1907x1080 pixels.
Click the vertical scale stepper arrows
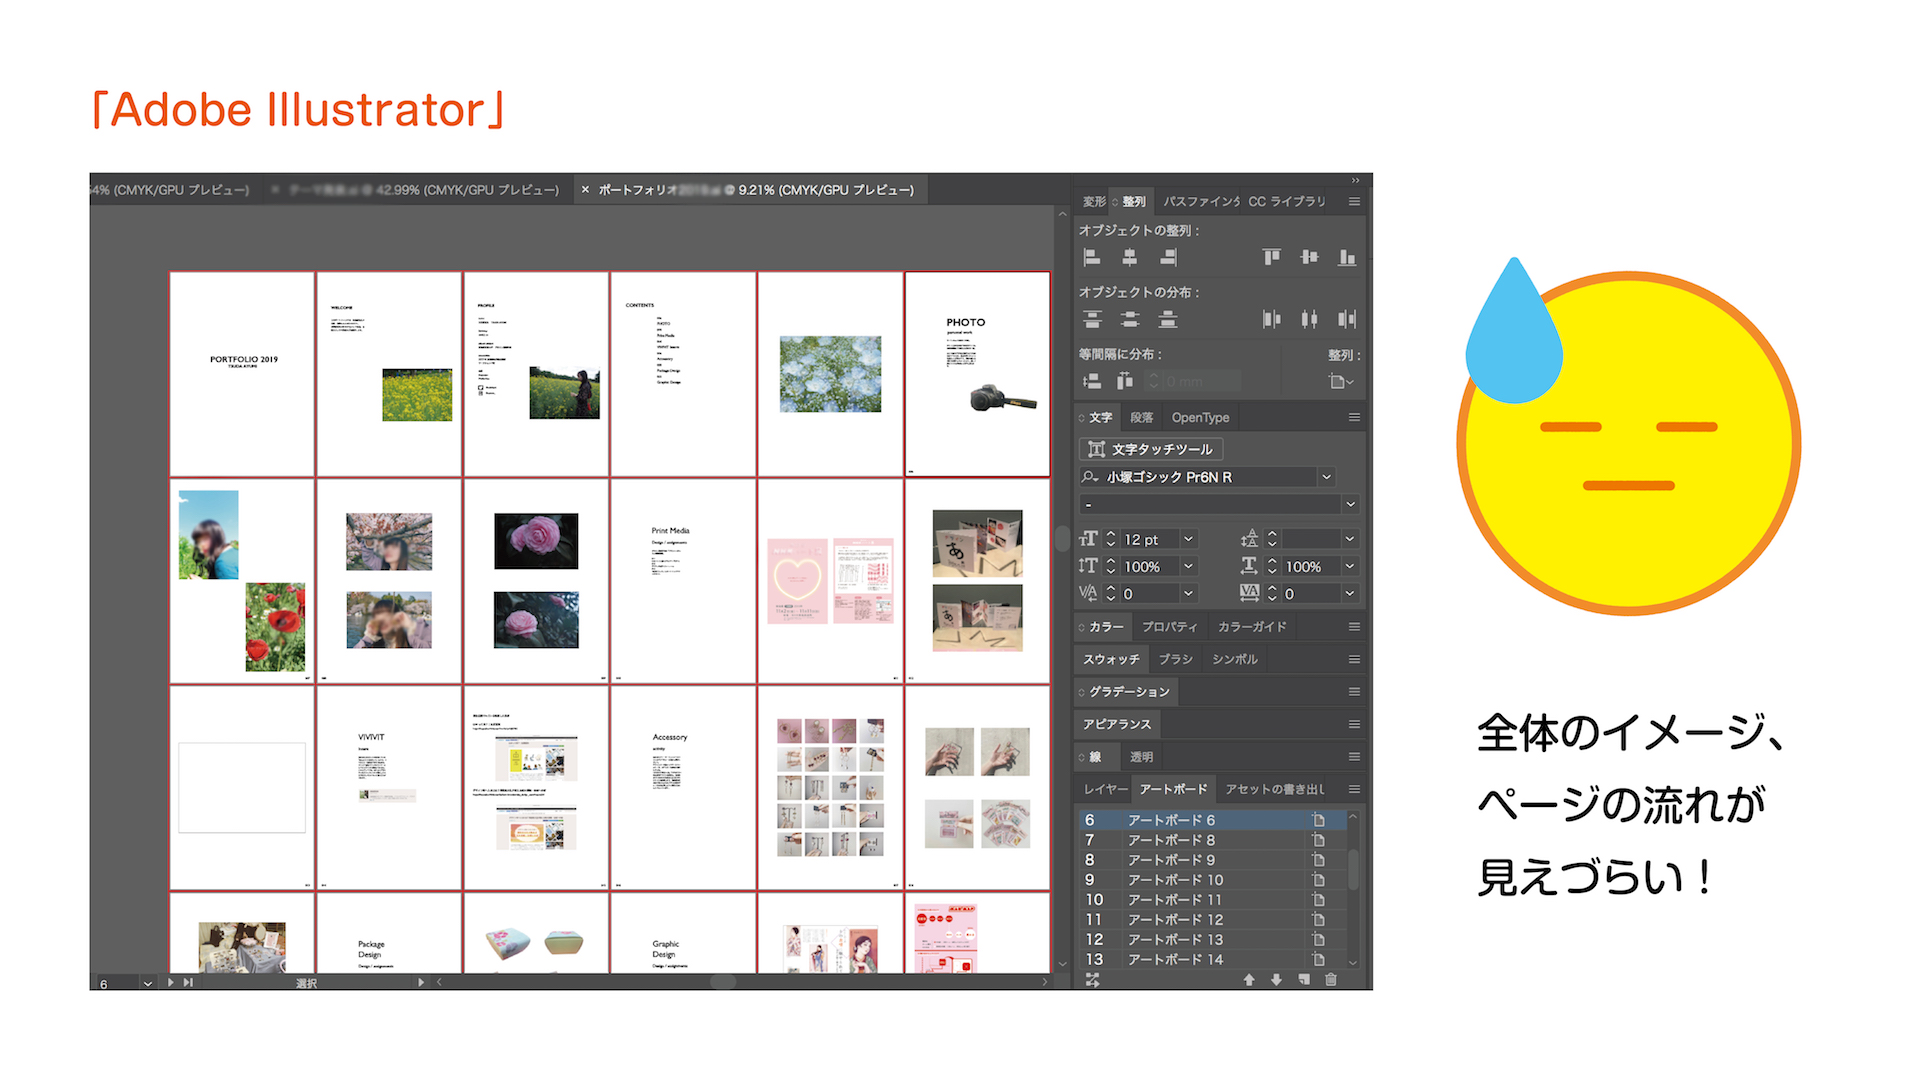point(1110,566)
